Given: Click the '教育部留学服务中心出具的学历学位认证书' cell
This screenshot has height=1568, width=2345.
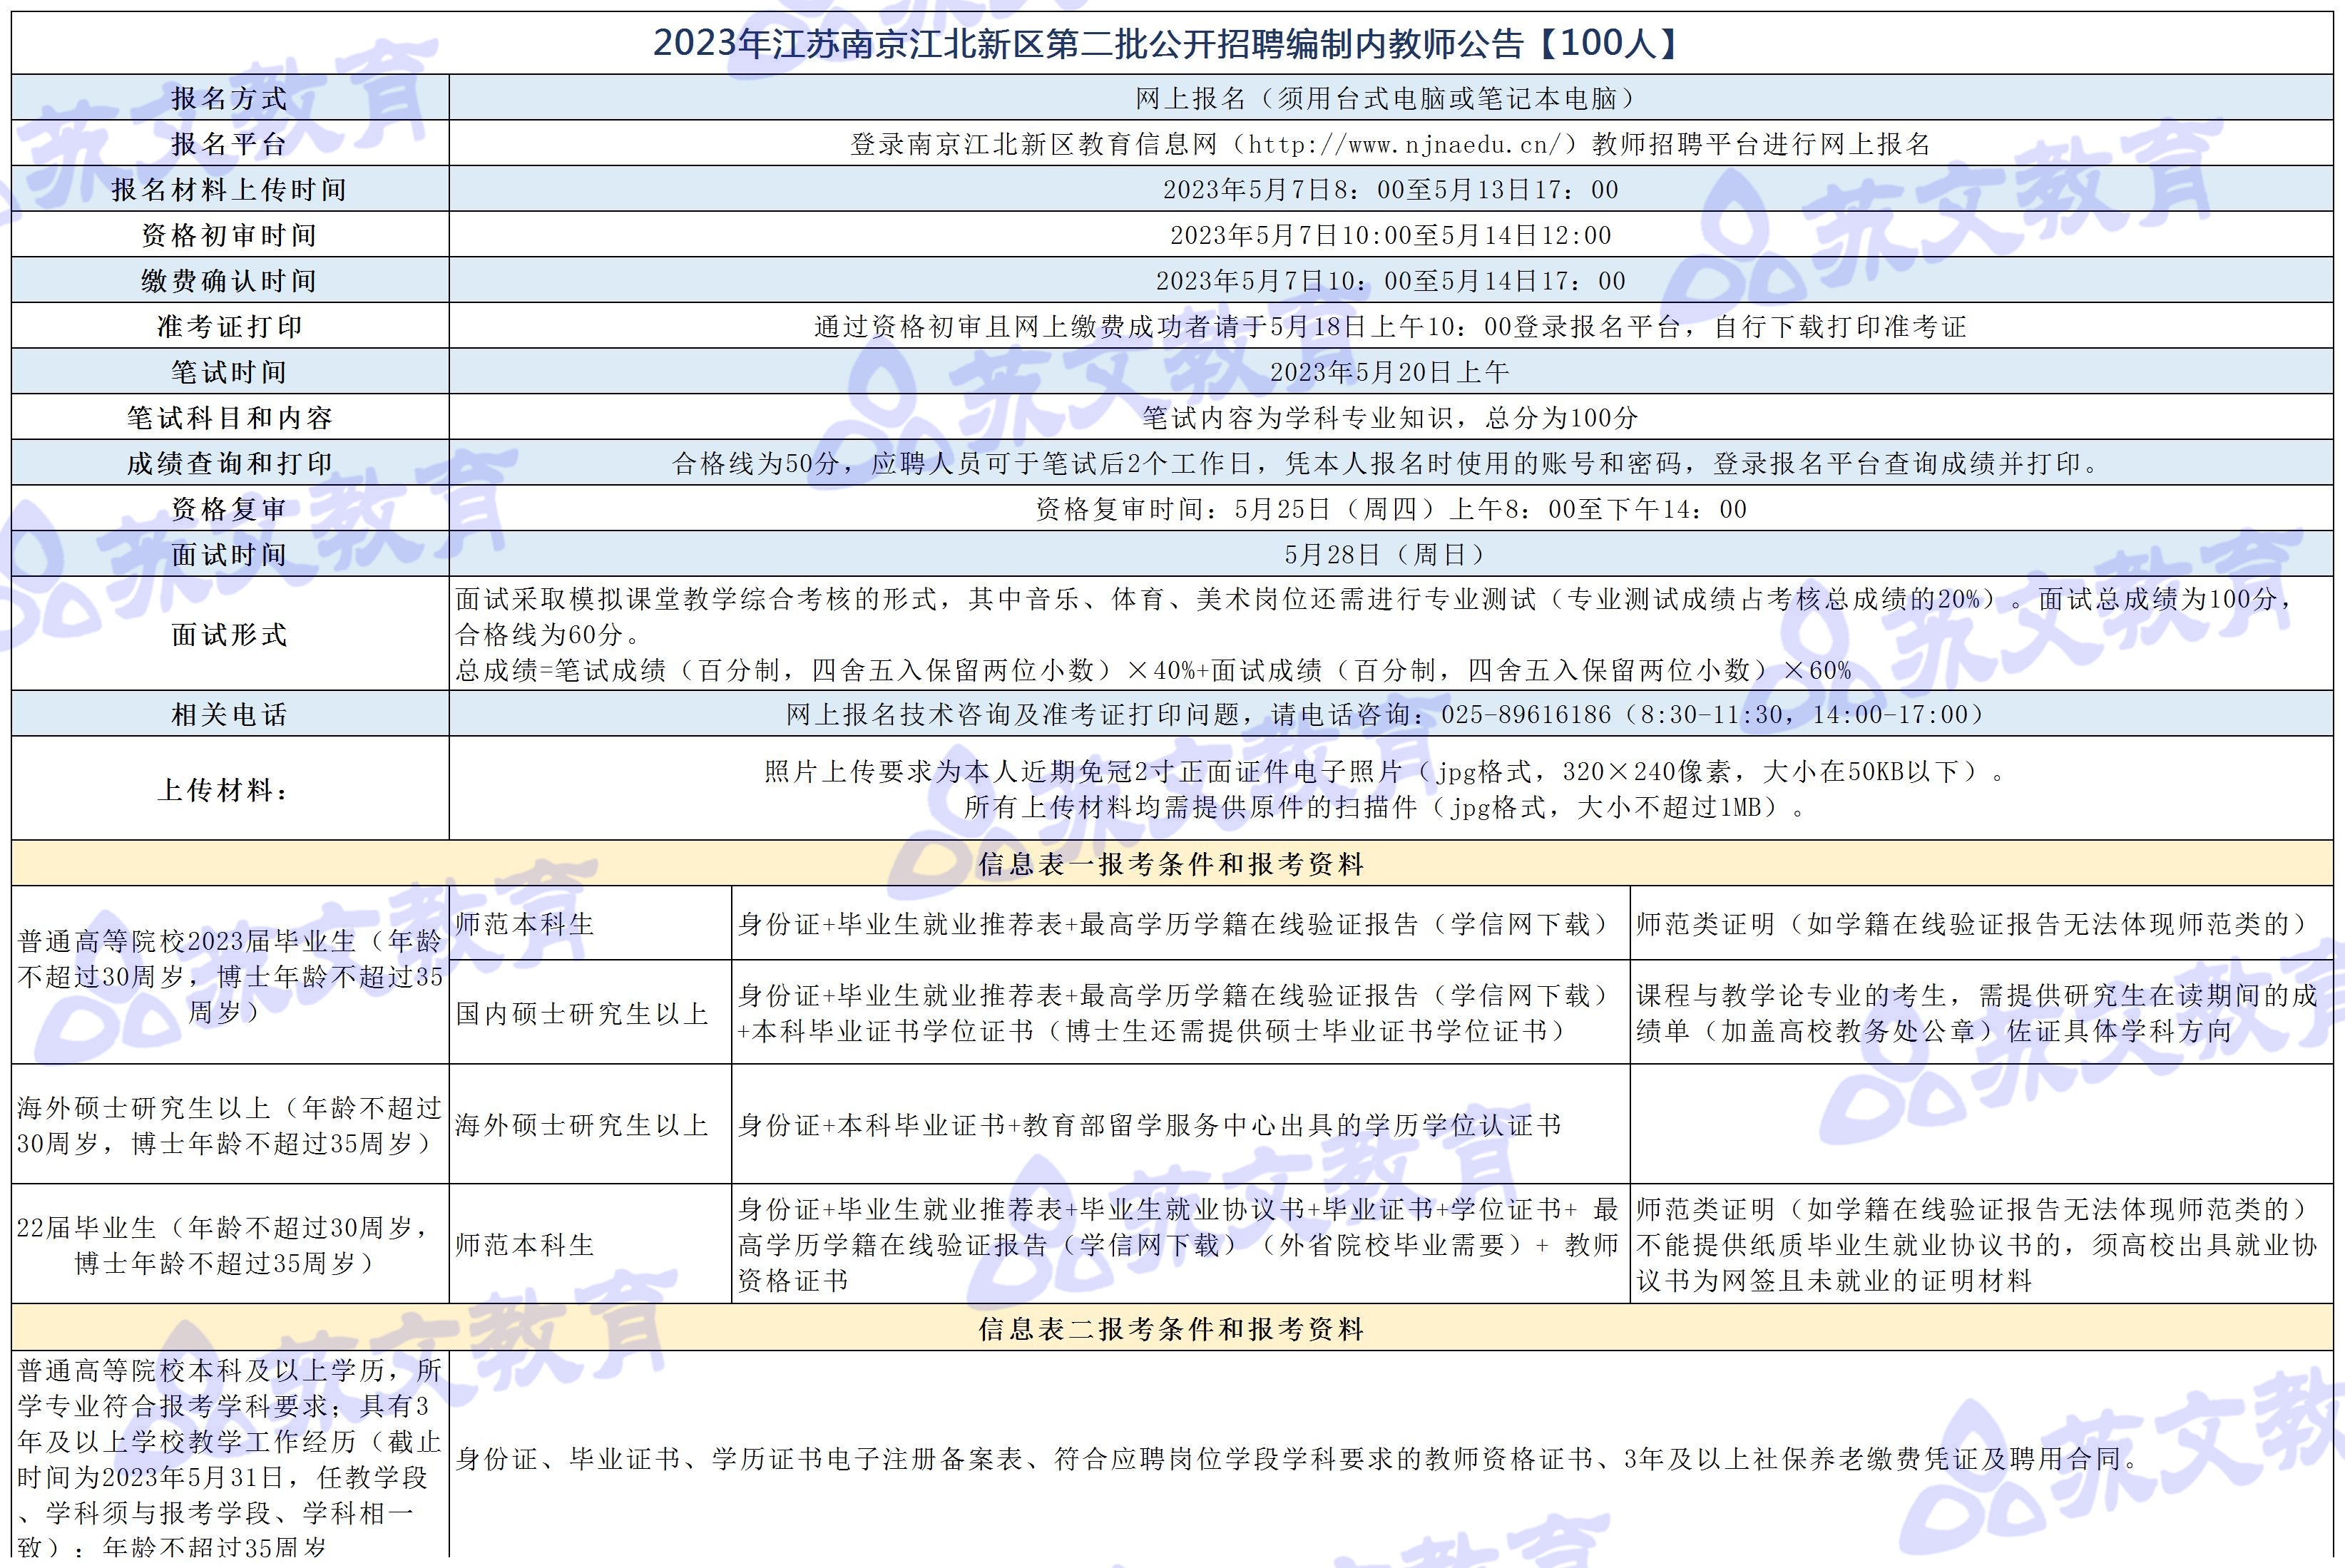Looking at the screenshot, I should [x=1180, y=1124].
